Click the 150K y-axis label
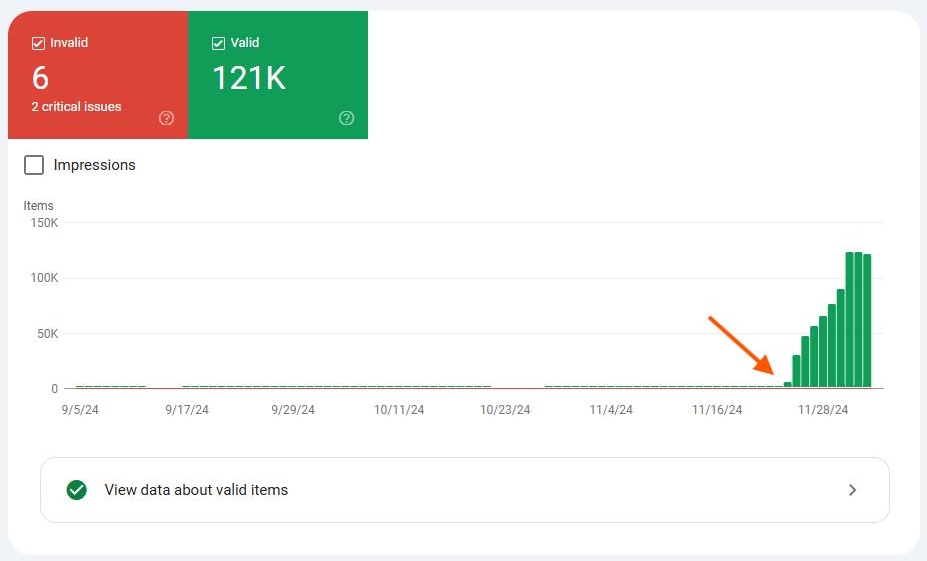927x561 pixels. pos(43,223)
